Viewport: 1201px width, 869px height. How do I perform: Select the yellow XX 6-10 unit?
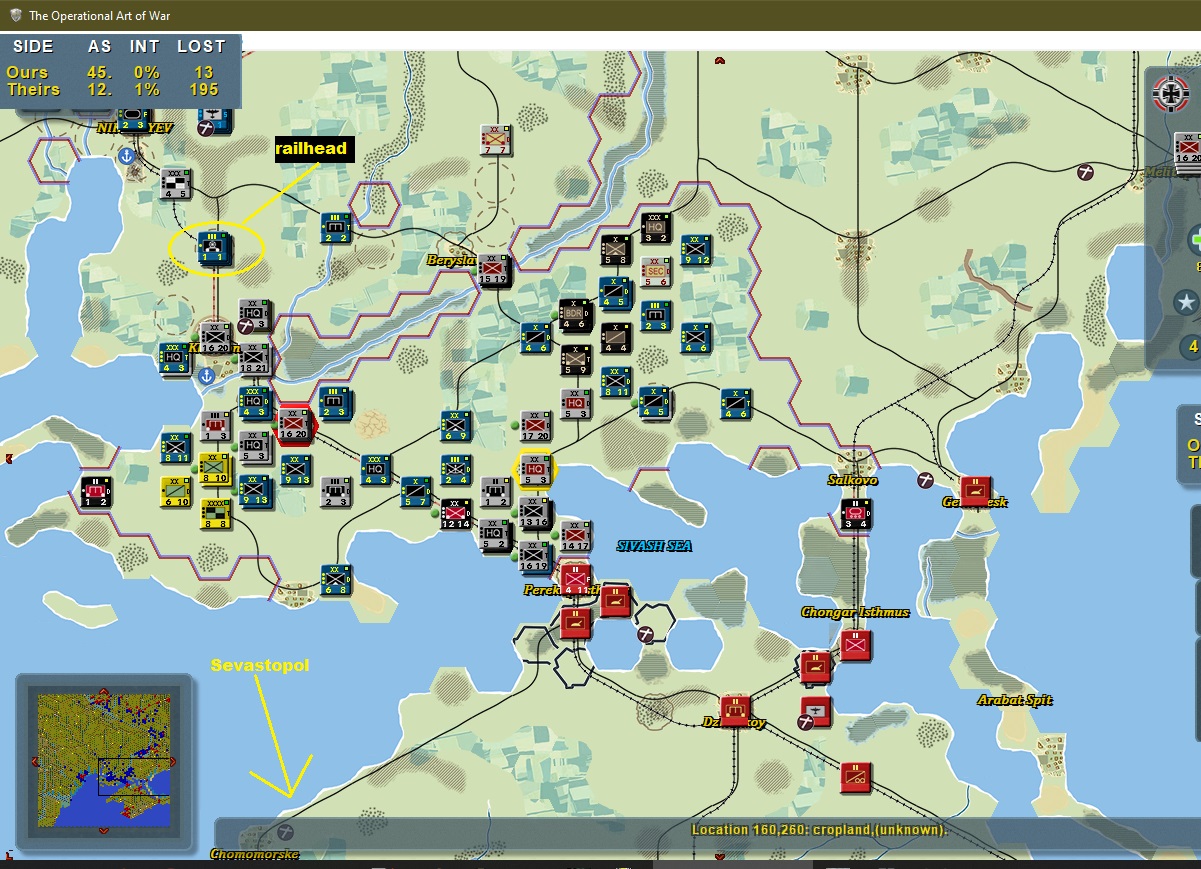(x=176, y=491)
